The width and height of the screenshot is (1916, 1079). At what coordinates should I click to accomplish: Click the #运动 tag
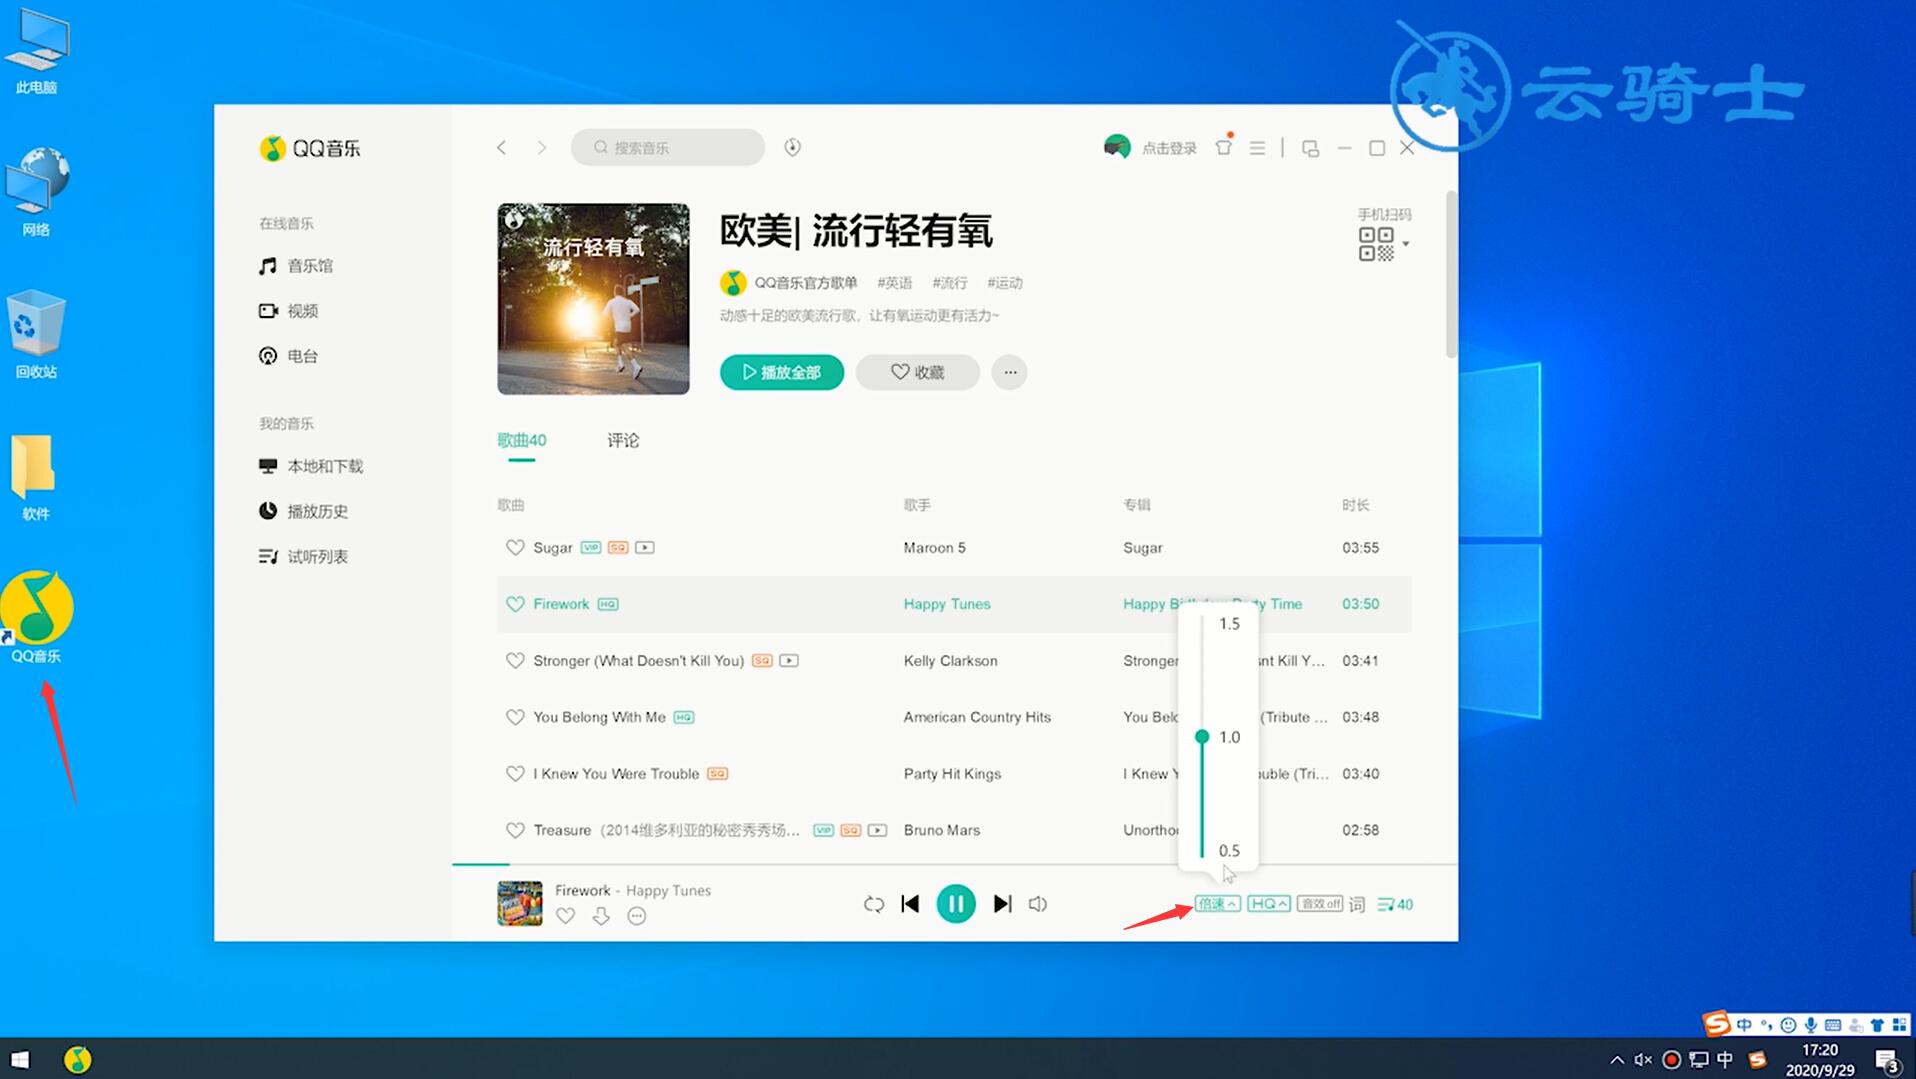click(1005, 283)
